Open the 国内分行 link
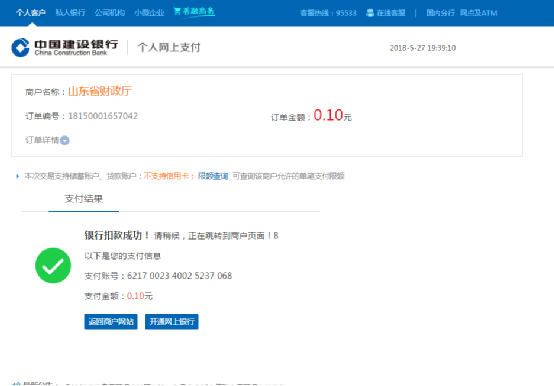Image resolution: width=554 pixels, height=386 pixels. (x=440, y=13)
